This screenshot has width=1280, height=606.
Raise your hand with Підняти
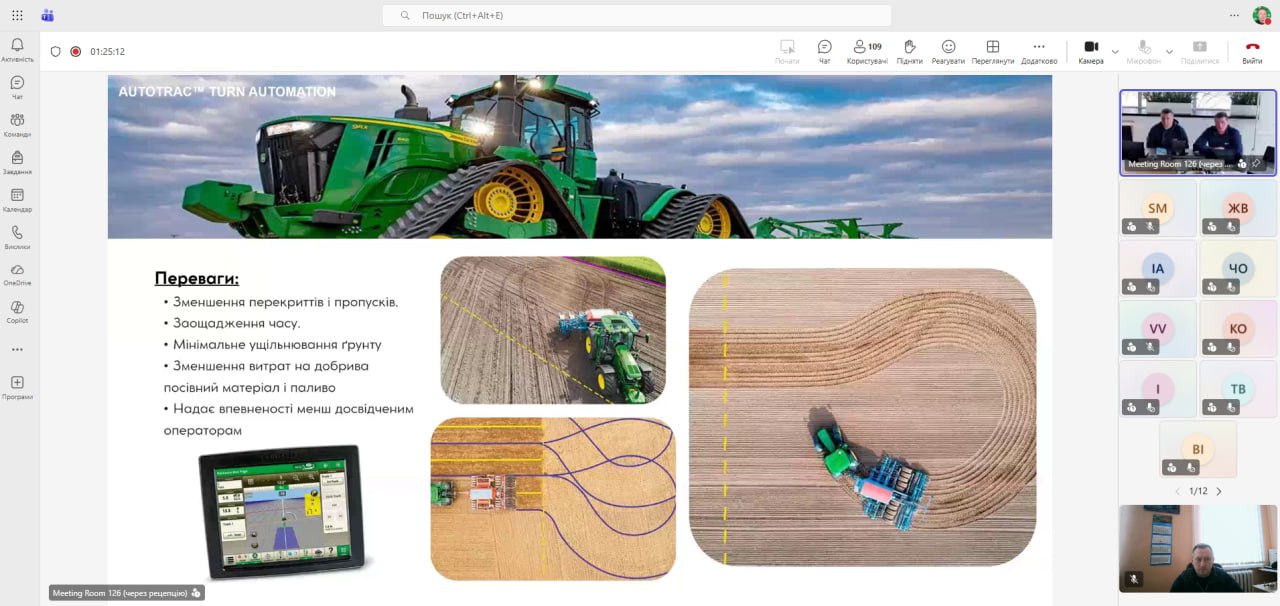(x=909, y=51)
